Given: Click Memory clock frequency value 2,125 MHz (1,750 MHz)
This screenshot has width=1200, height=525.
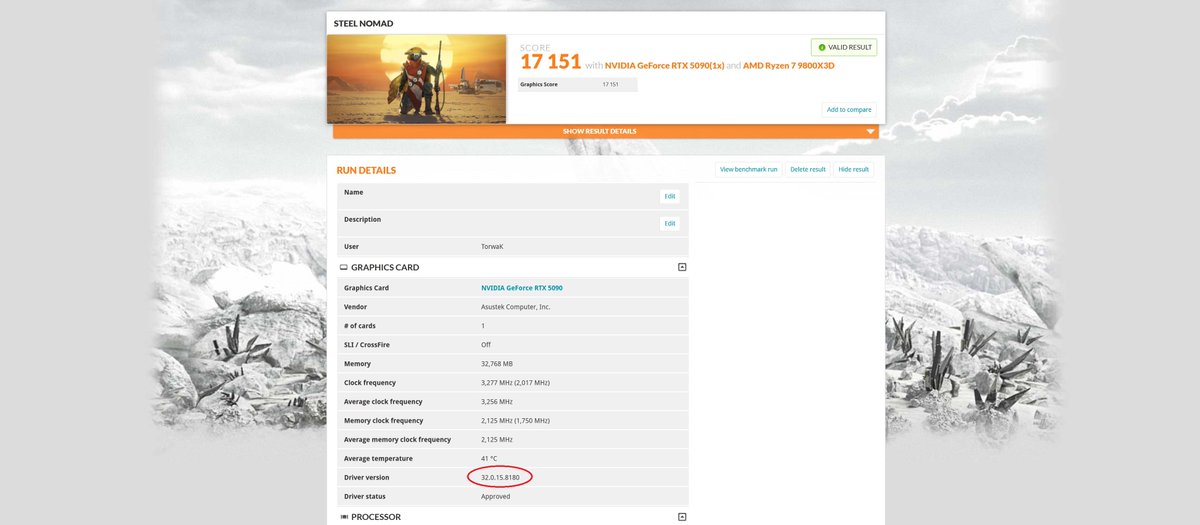Looking at the screenshot, I should [515, 421].
